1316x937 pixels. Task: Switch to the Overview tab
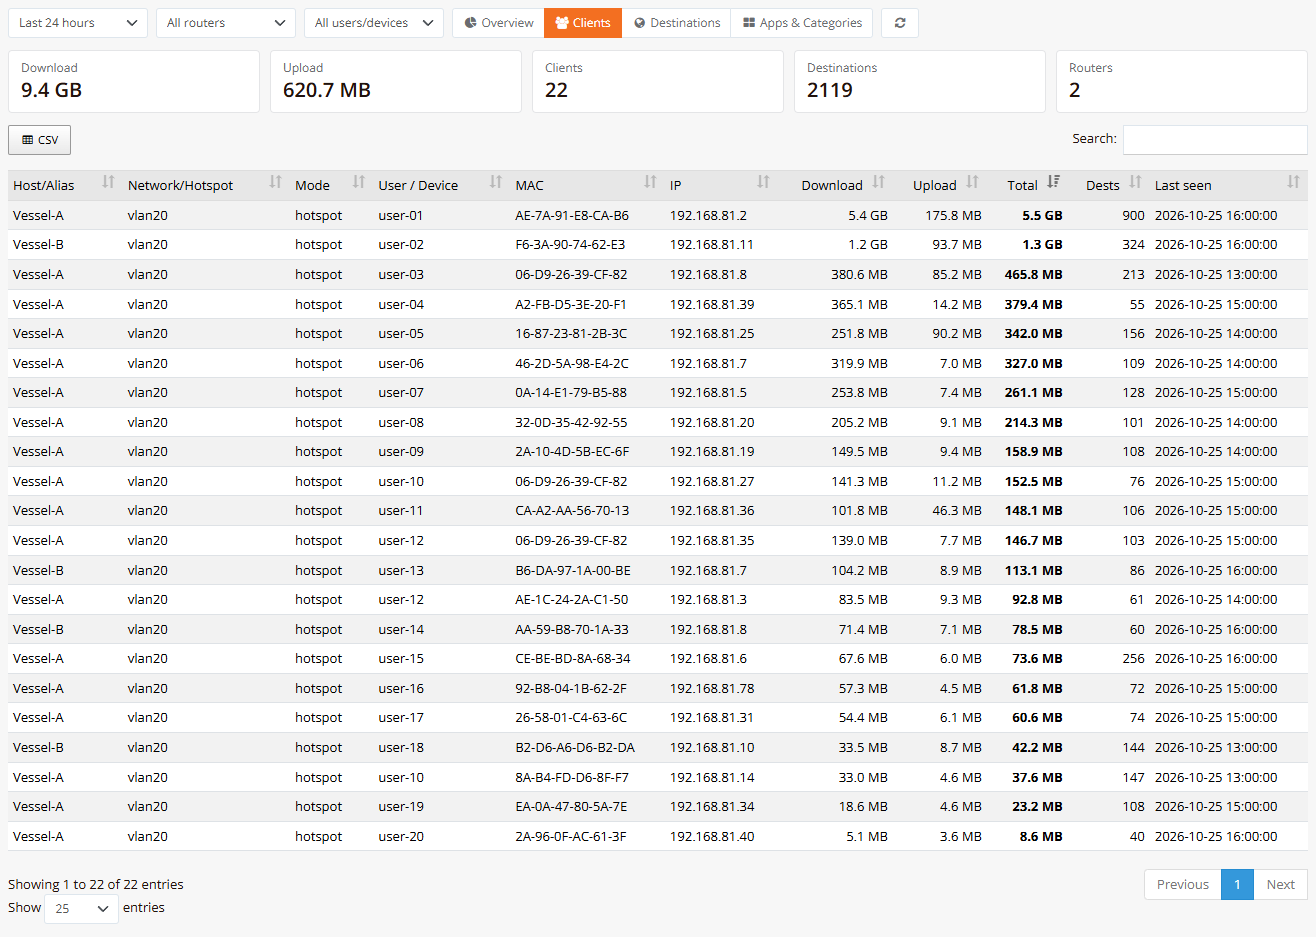click(x=498, y=23)
